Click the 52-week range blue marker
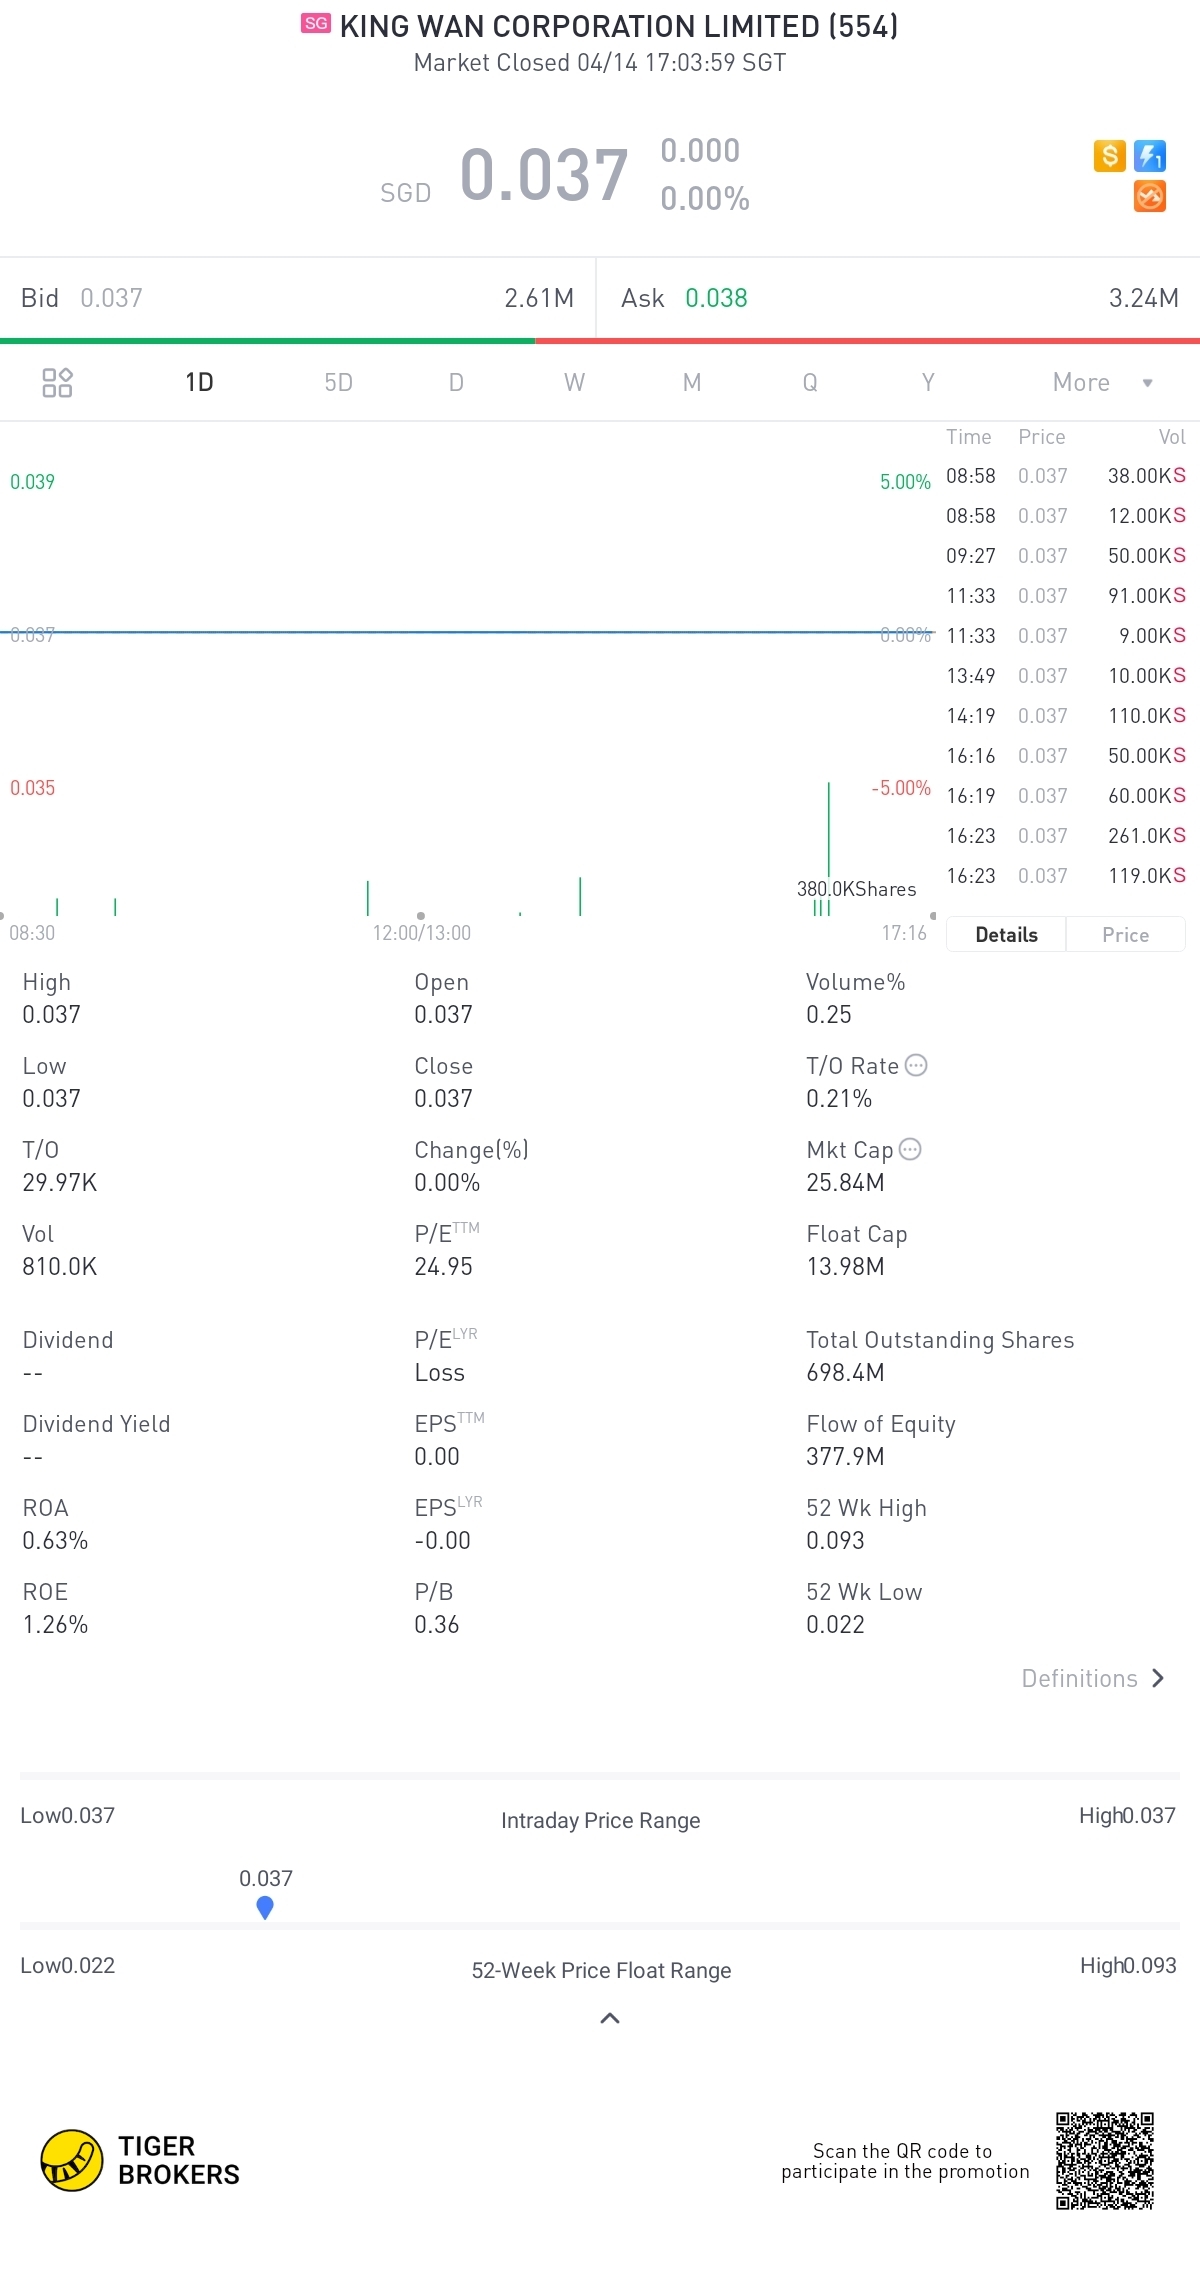Screen dimensions: 1200x2276 coord(265,1907)
